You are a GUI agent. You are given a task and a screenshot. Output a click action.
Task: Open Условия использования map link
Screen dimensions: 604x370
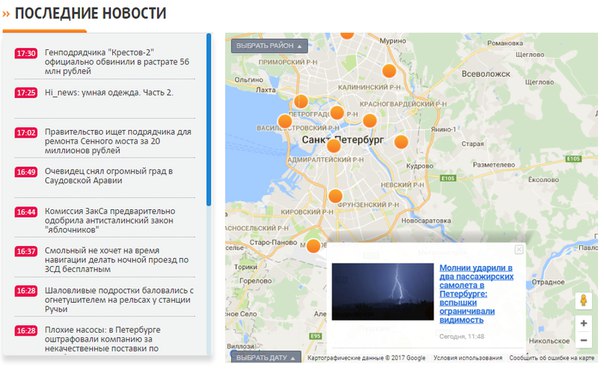(468, 358)
